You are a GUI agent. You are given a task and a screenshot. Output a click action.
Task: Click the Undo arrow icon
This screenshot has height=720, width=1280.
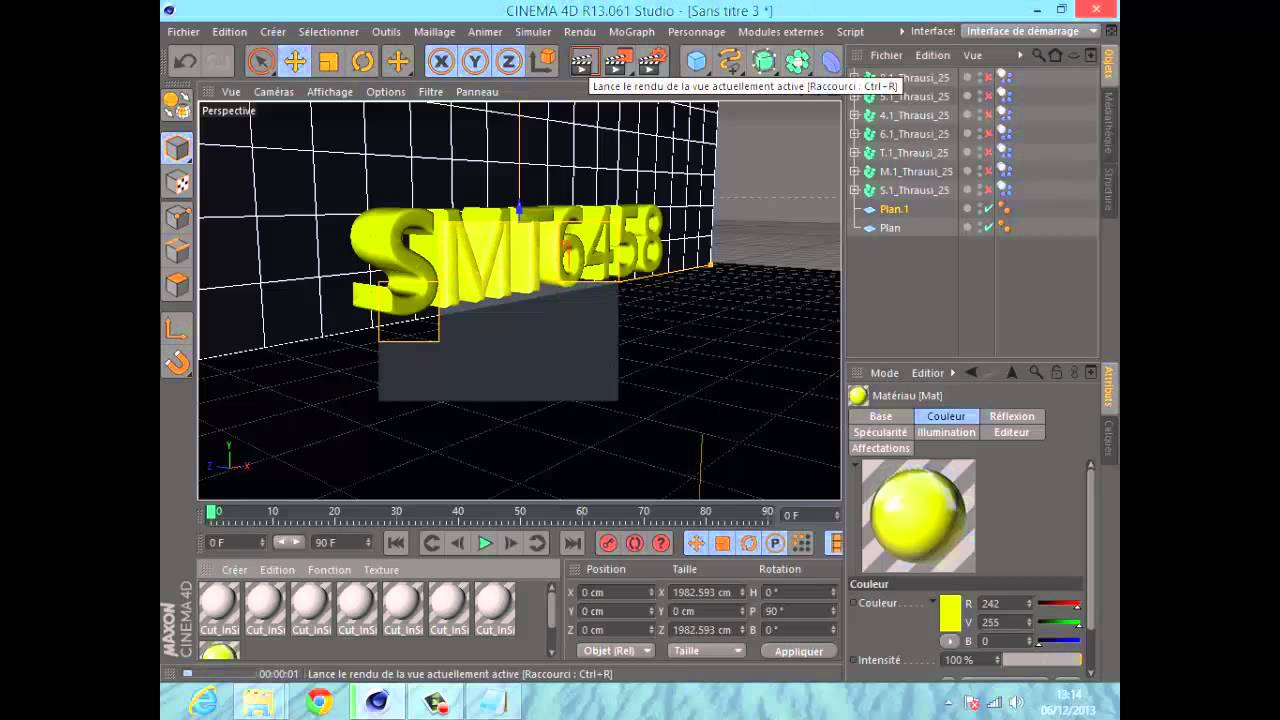pos(185,62)
